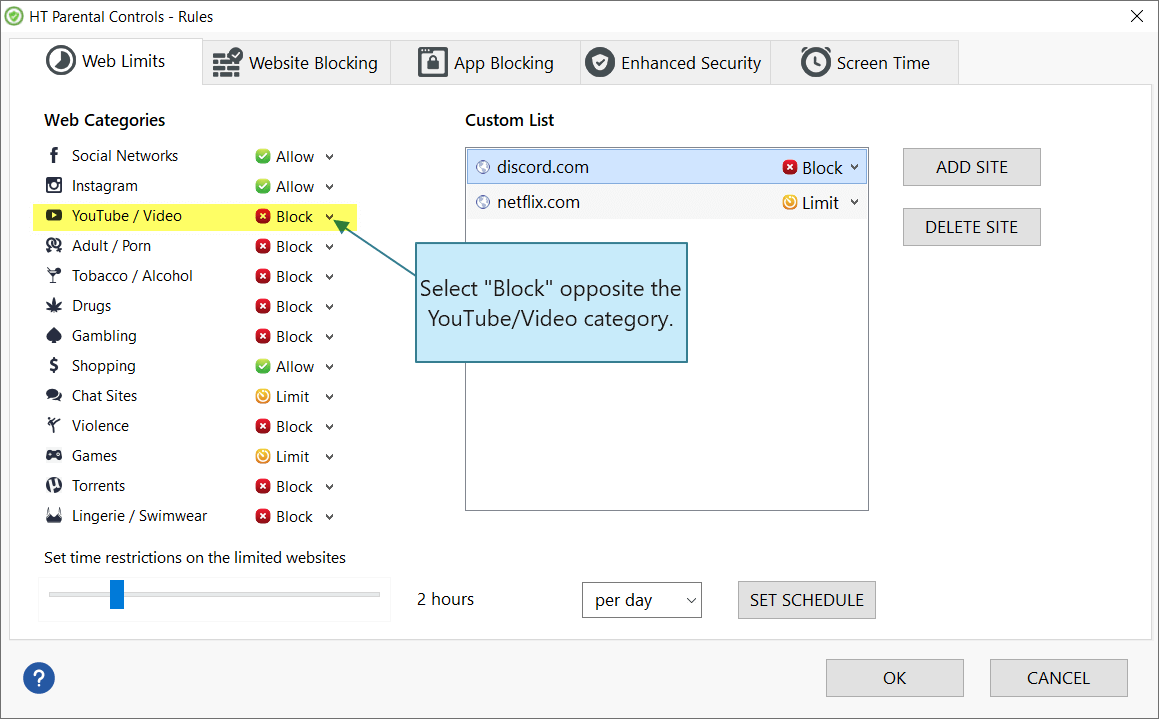
Task: Open the Screen Time tab
Action: (x=865, y=63)
